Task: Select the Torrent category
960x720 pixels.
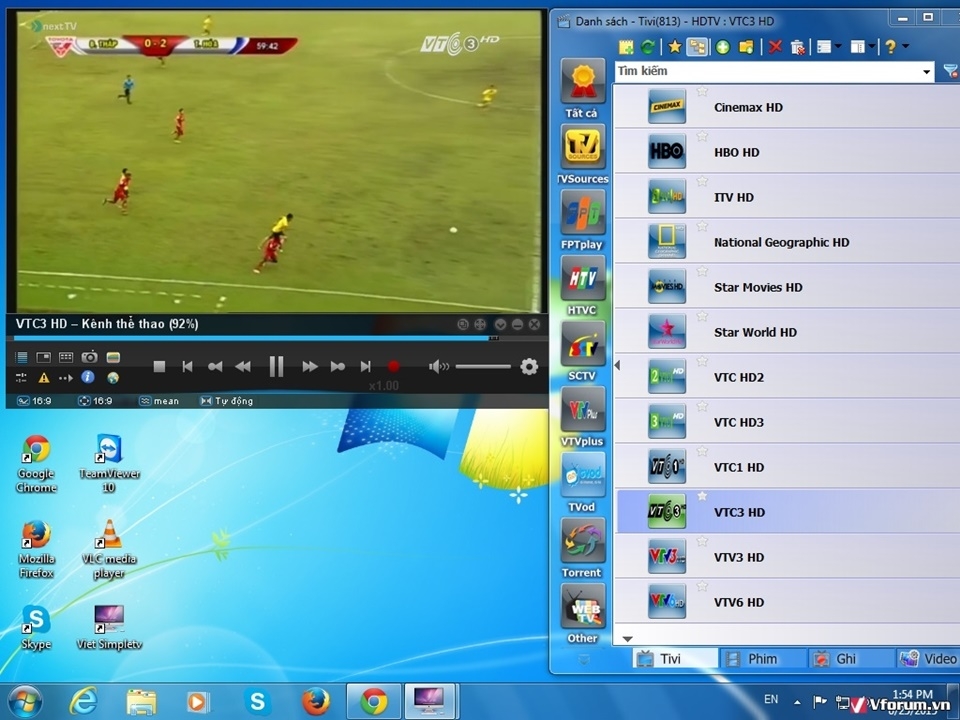Action: (x=582, y=547)
